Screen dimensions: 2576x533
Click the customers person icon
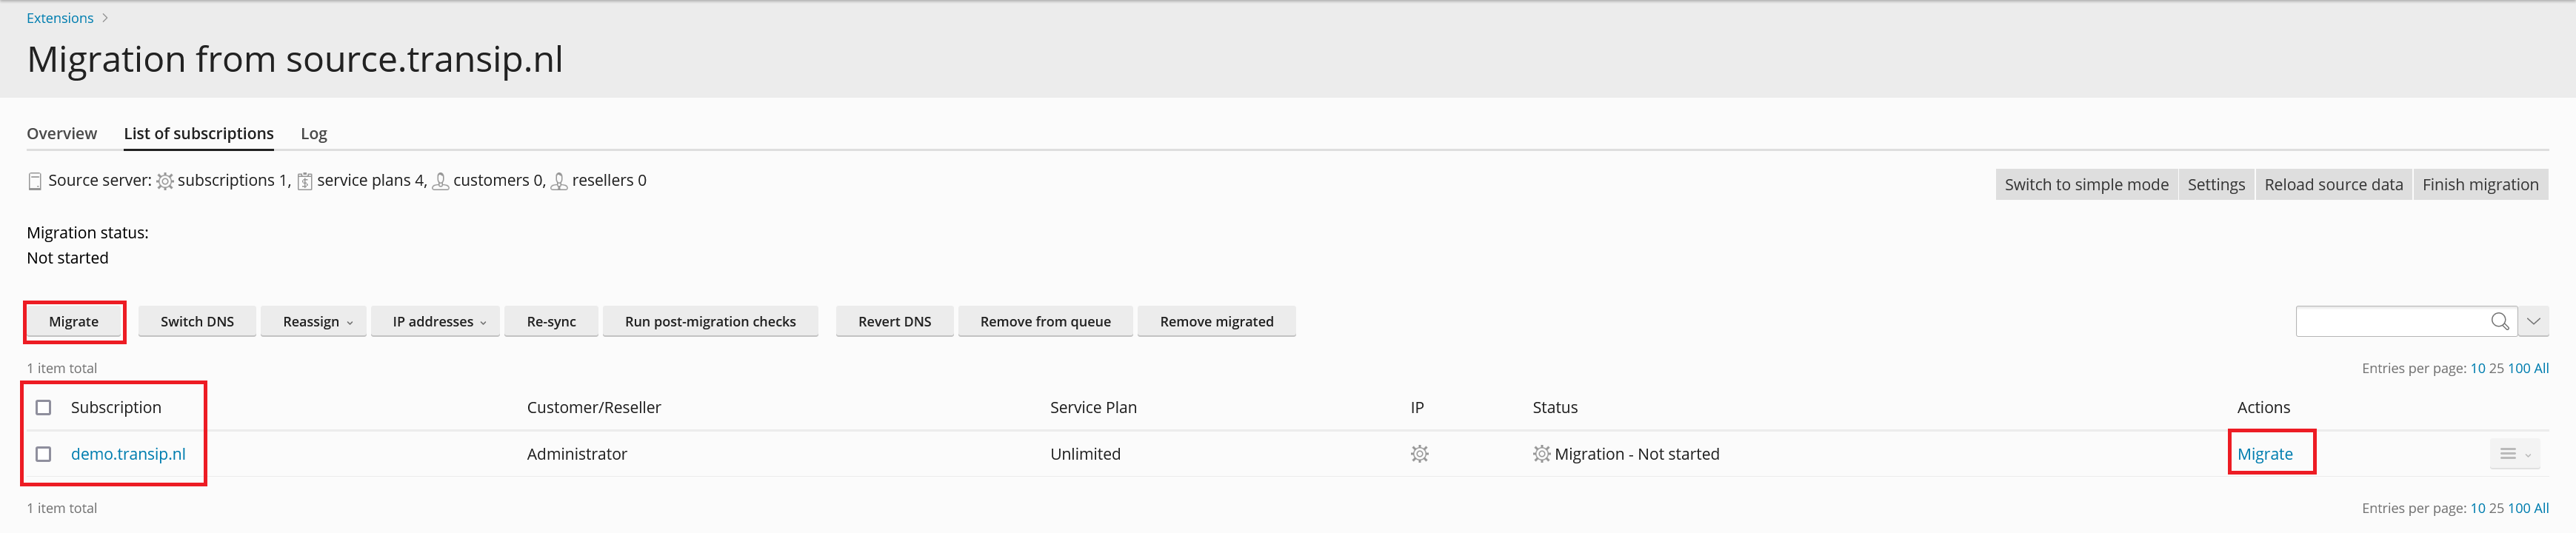point(440,181)
